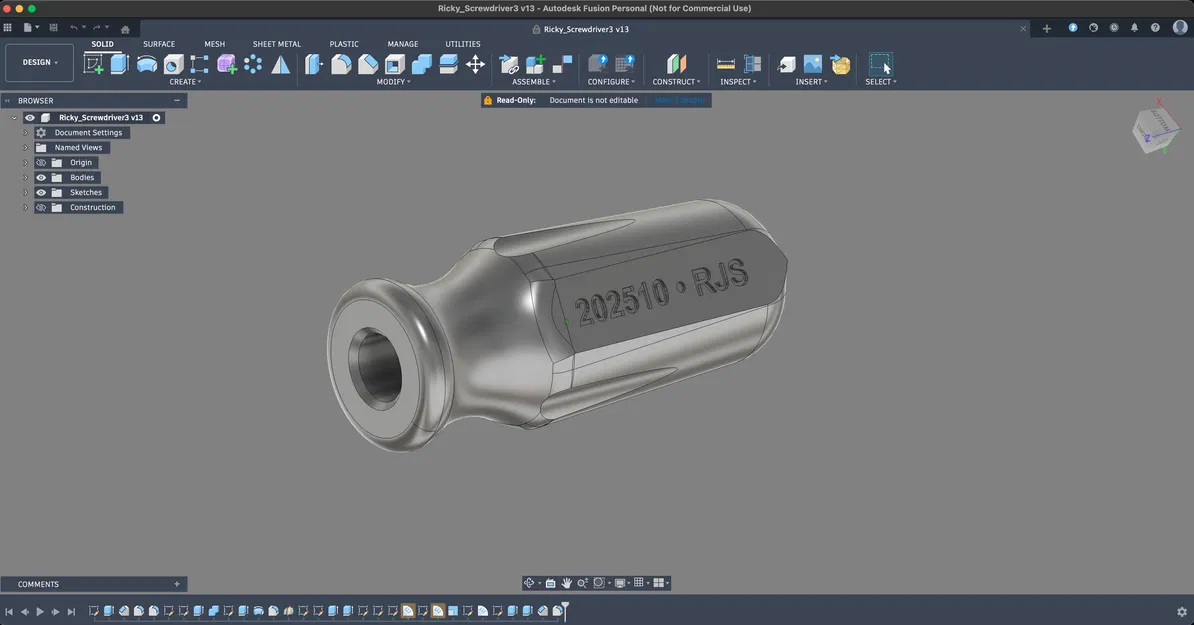This screenshot has height=625, width=1194.
Task: Open the CONSTRUCT dropdown menu
Action: click(x=676, y=81)
